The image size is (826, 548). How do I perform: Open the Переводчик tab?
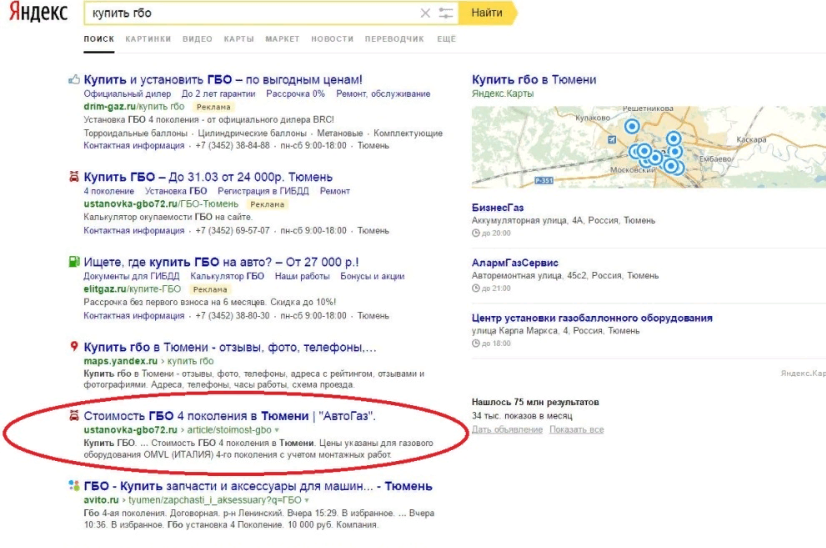click(394, 39)
